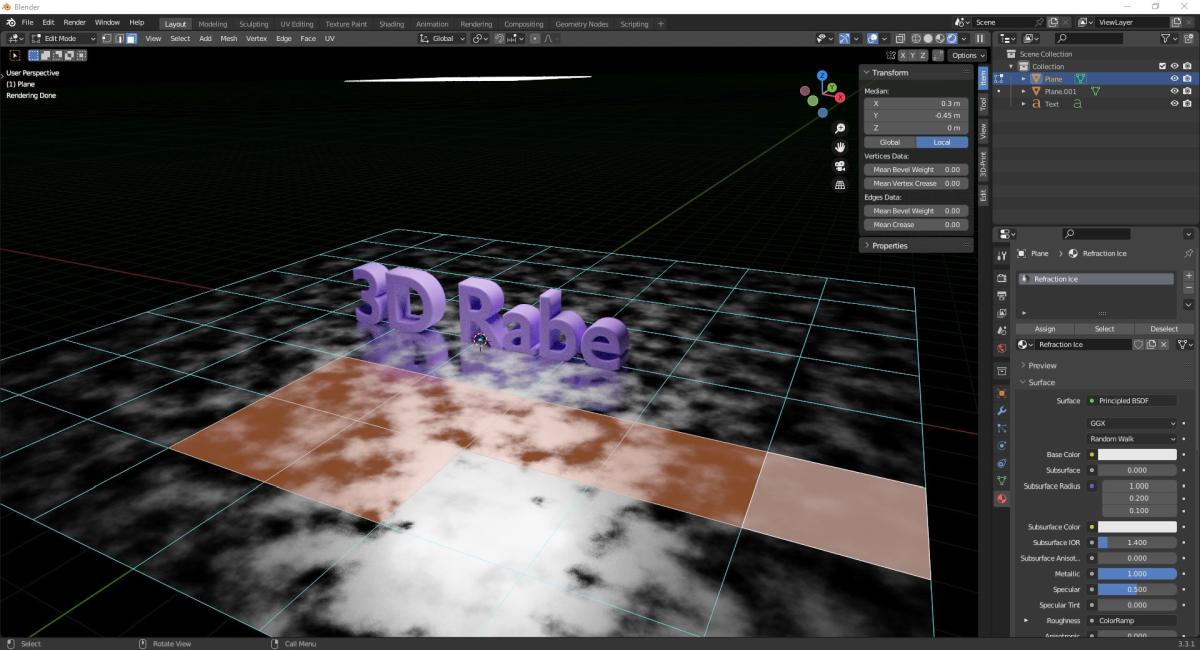Click the Subsurface Color swatch

[x=1138, y=527]
